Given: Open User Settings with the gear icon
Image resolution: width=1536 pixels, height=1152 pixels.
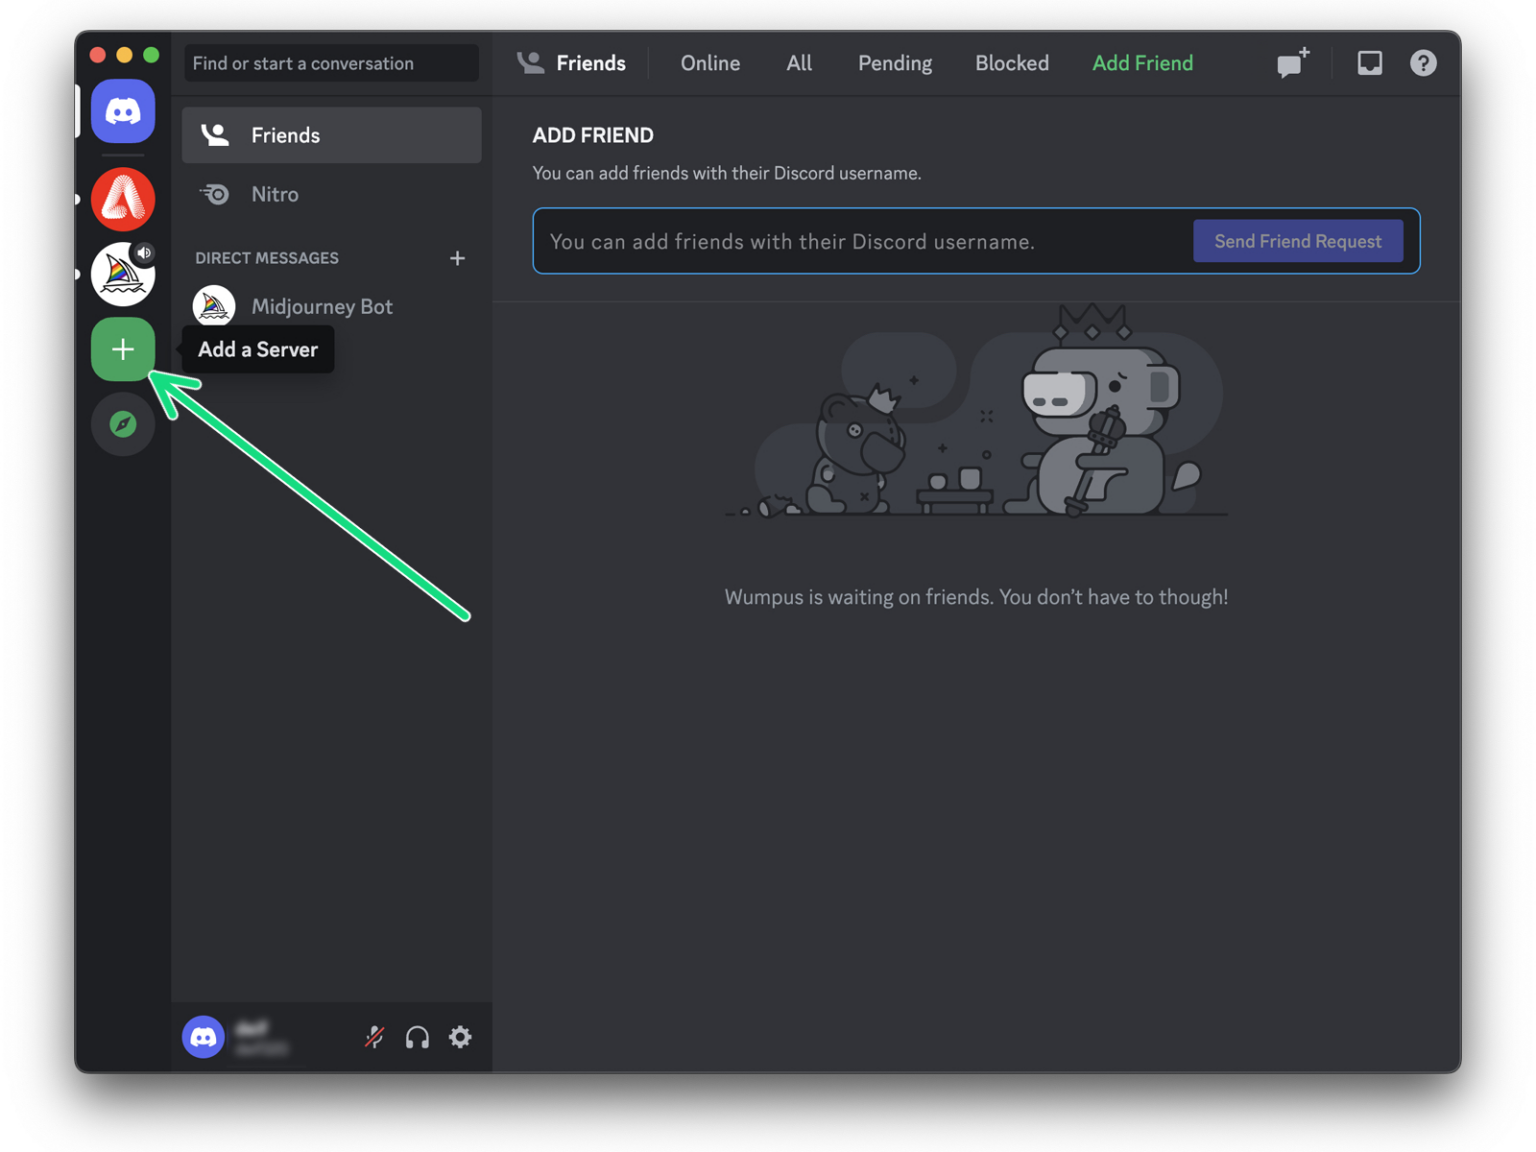Looking at the screenshot, I should (x=460, y=1037).
